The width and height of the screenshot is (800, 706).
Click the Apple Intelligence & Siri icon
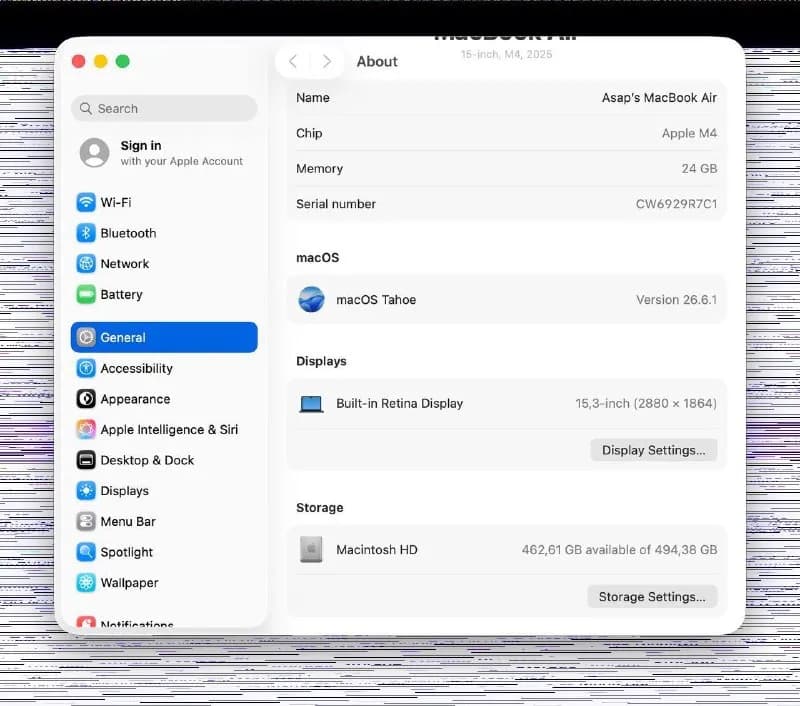pyautogui.click(x=86, y=429)
